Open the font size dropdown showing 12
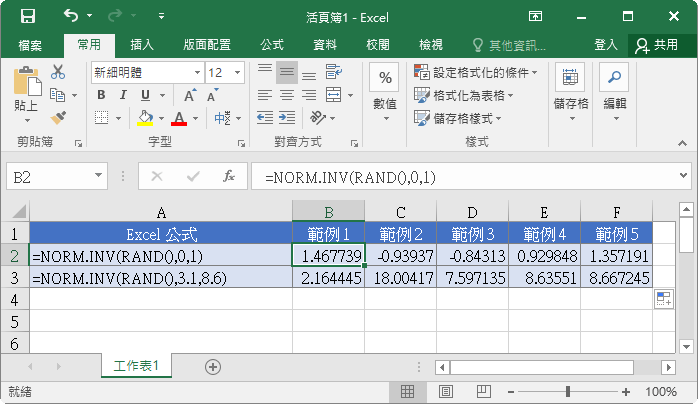This screenshot has height=404, width=698. [238, 73]
